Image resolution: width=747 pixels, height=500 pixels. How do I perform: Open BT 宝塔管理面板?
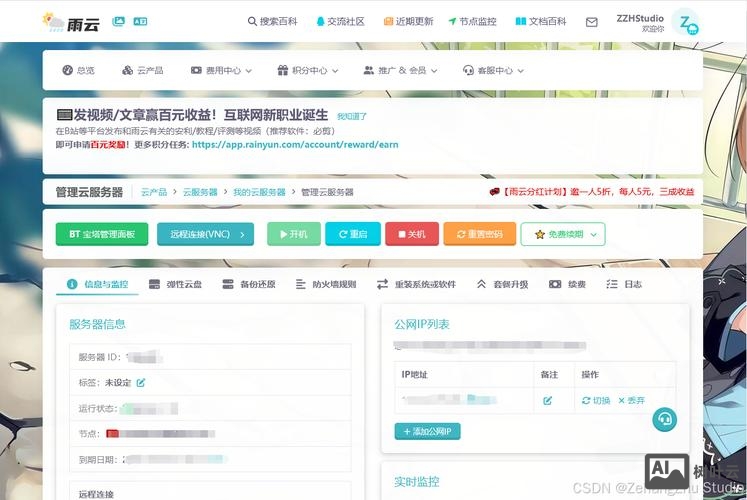click(102, 234)
